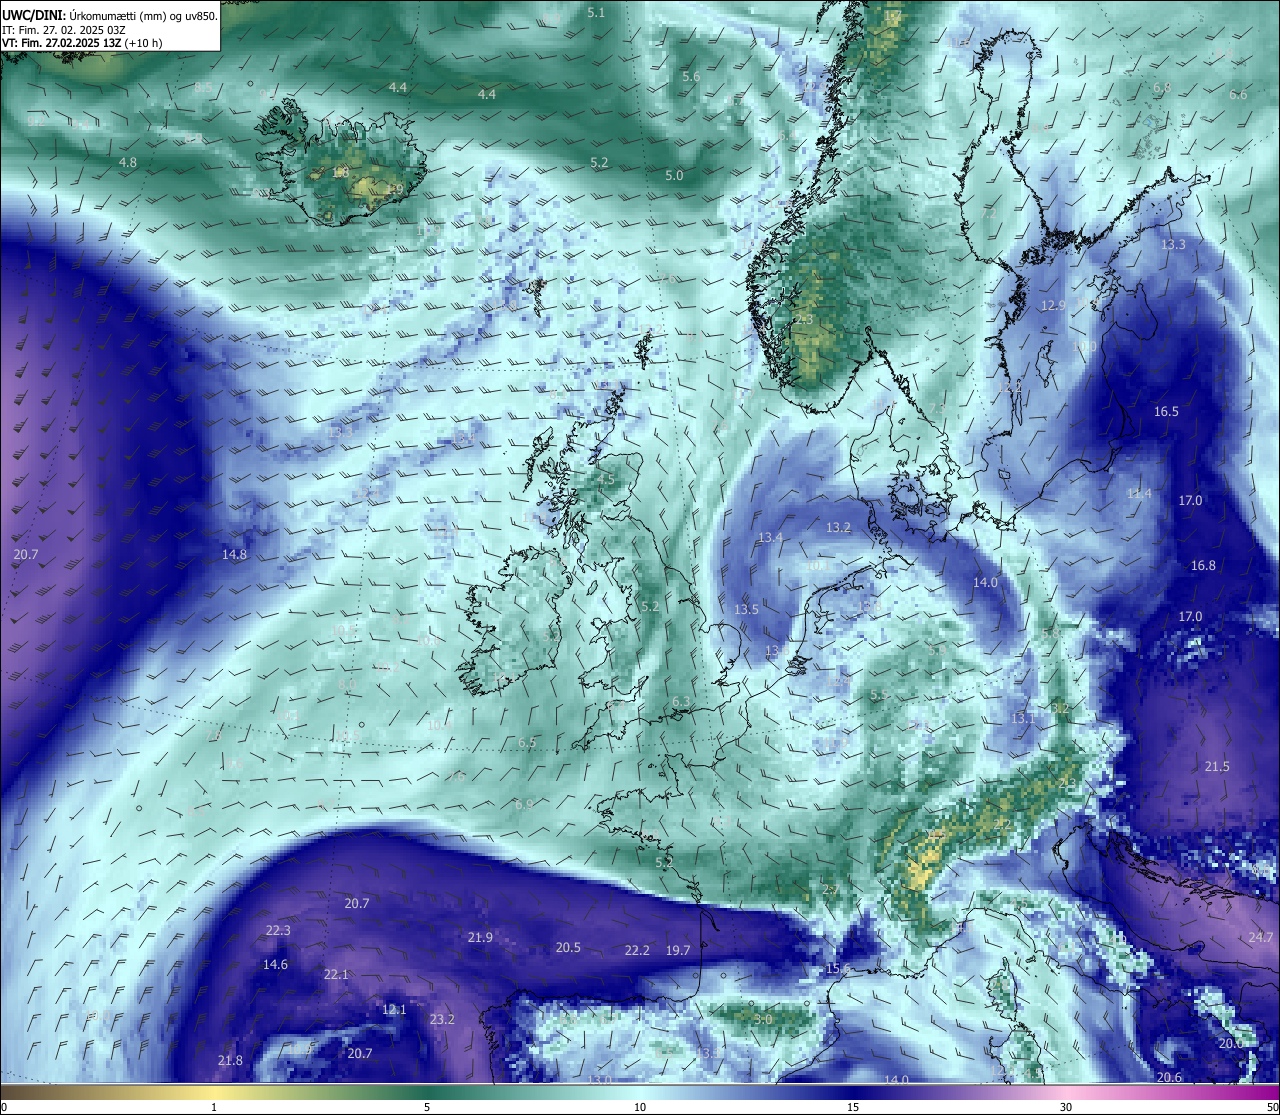Click the 22.2 value in Bay of Biscay

coord(637,950)
